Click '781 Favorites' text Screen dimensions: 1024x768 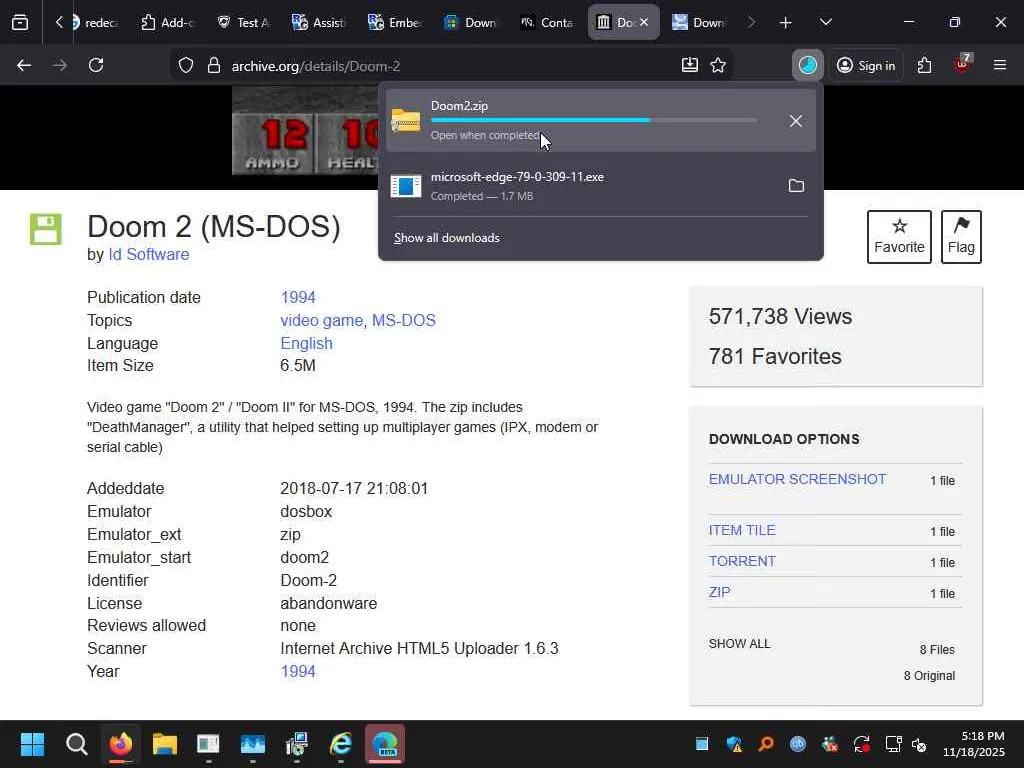tap(775, 356)
